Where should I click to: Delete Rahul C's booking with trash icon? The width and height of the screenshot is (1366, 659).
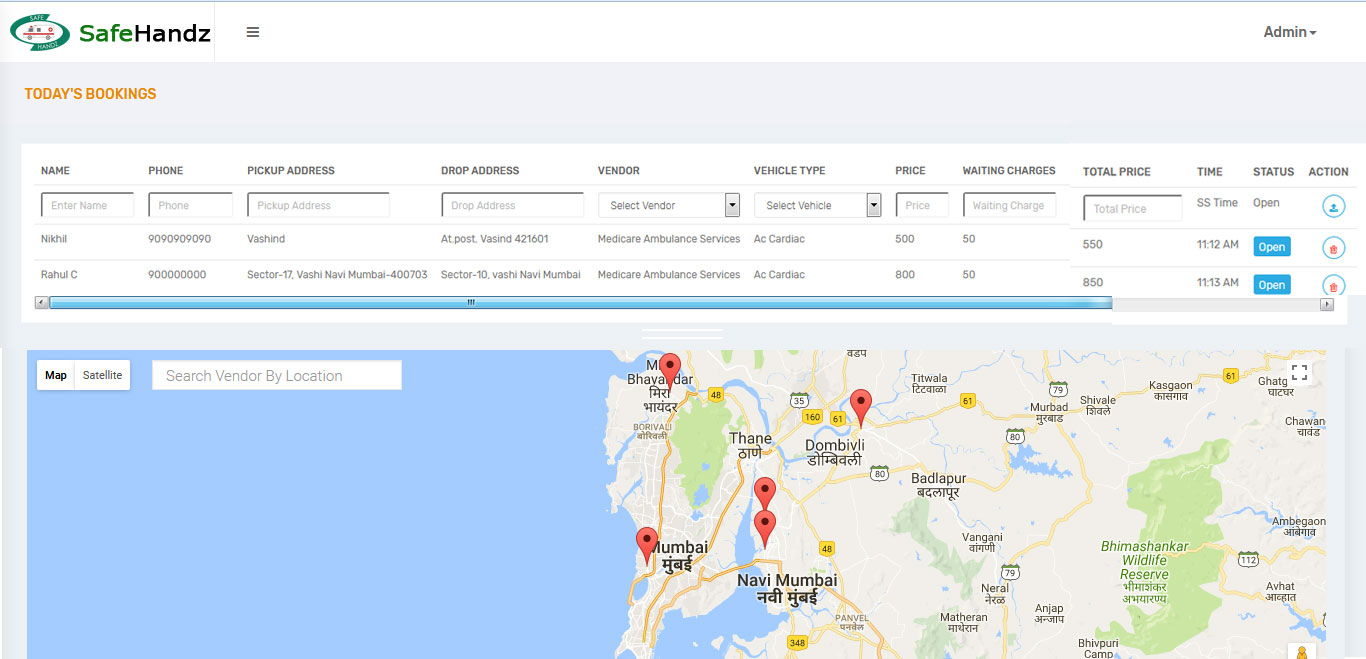click(1333, 285)
